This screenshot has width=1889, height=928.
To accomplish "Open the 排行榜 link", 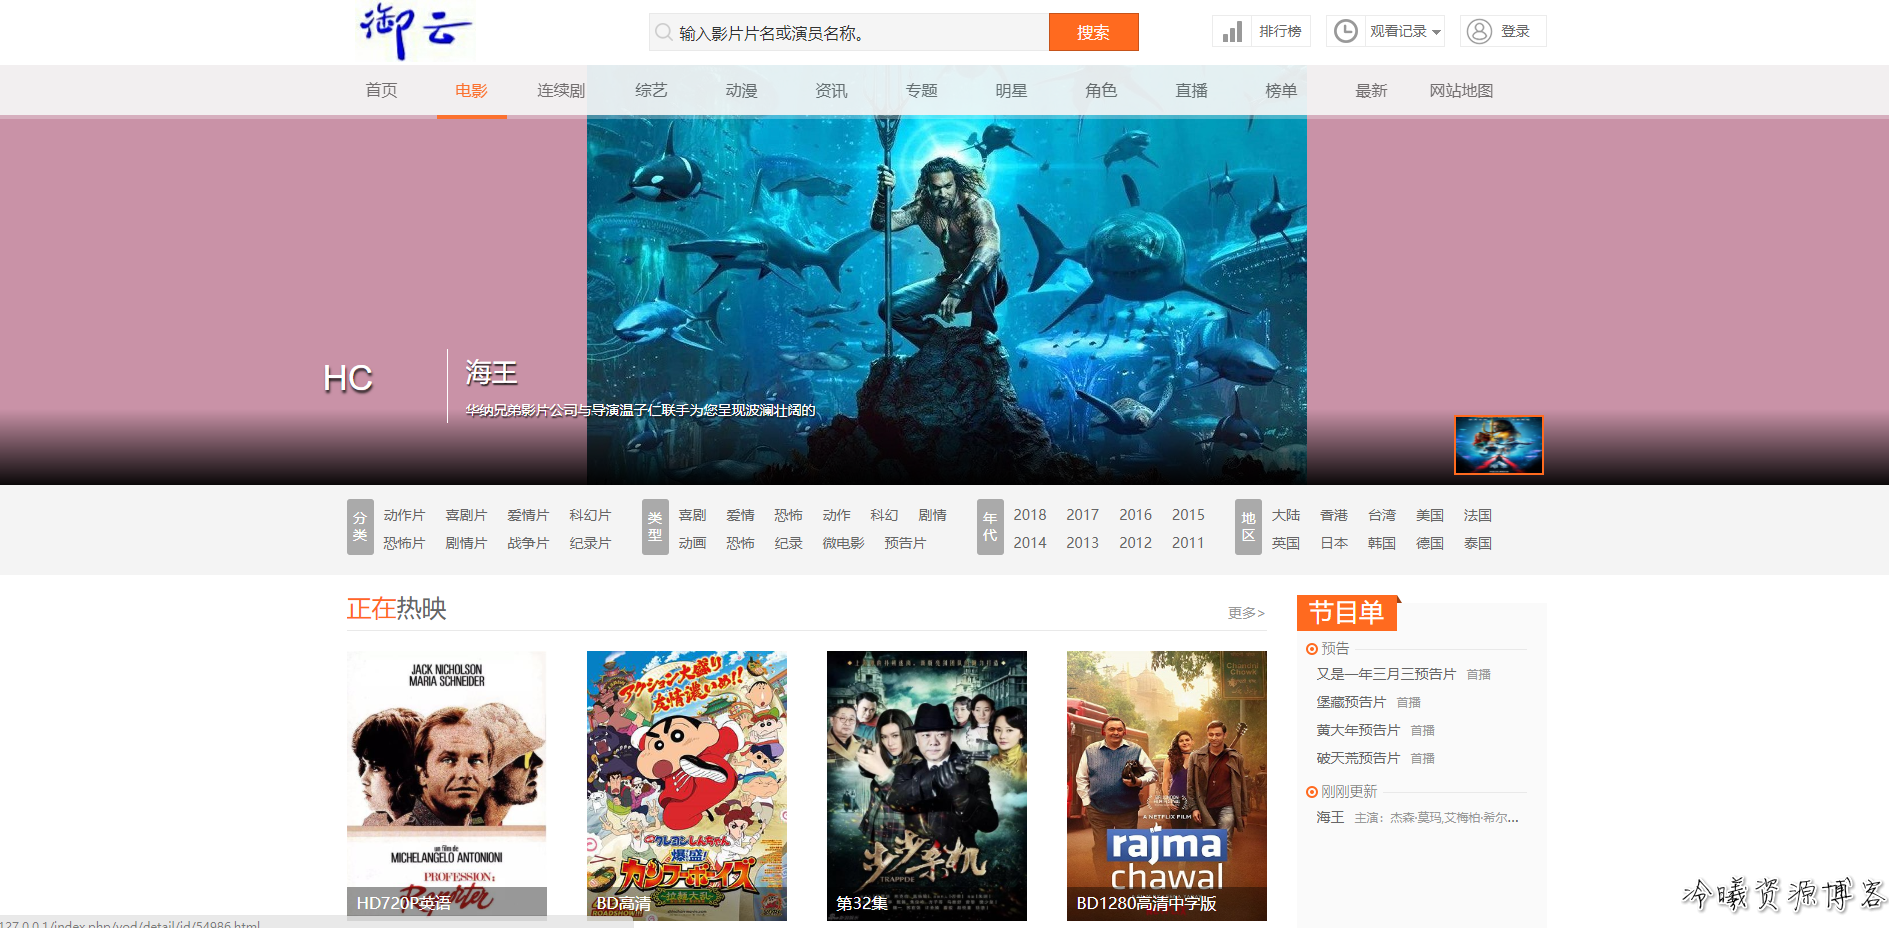I will (1280, 31).
